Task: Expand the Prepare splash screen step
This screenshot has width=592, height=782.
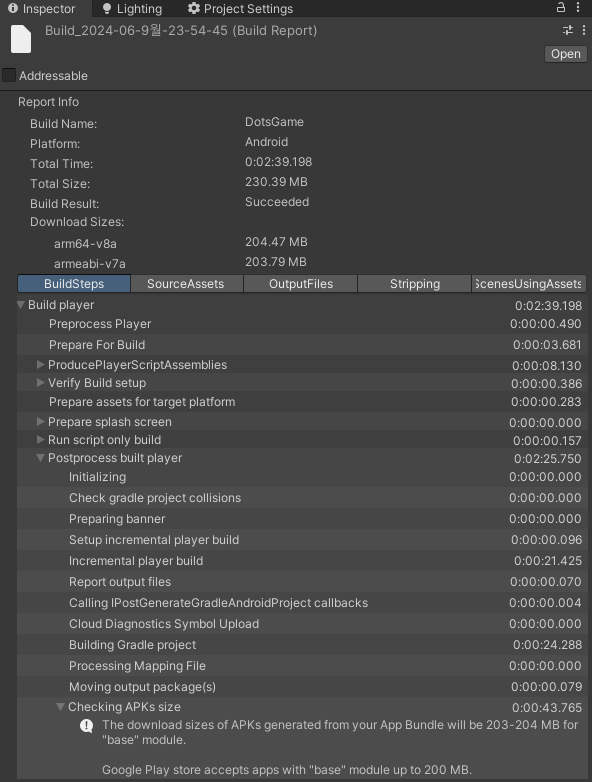Action: tap(41, 422)
